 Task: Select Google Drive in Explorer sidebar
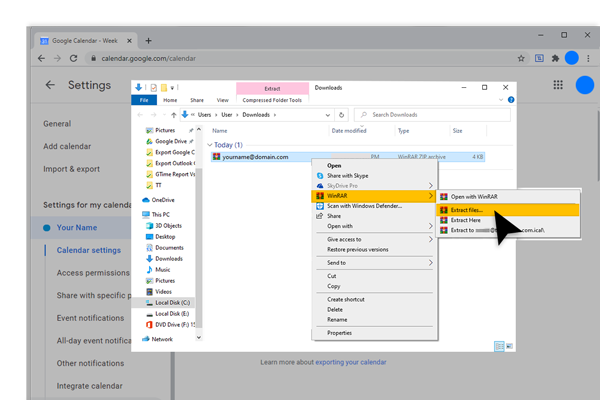click(170, 141)
